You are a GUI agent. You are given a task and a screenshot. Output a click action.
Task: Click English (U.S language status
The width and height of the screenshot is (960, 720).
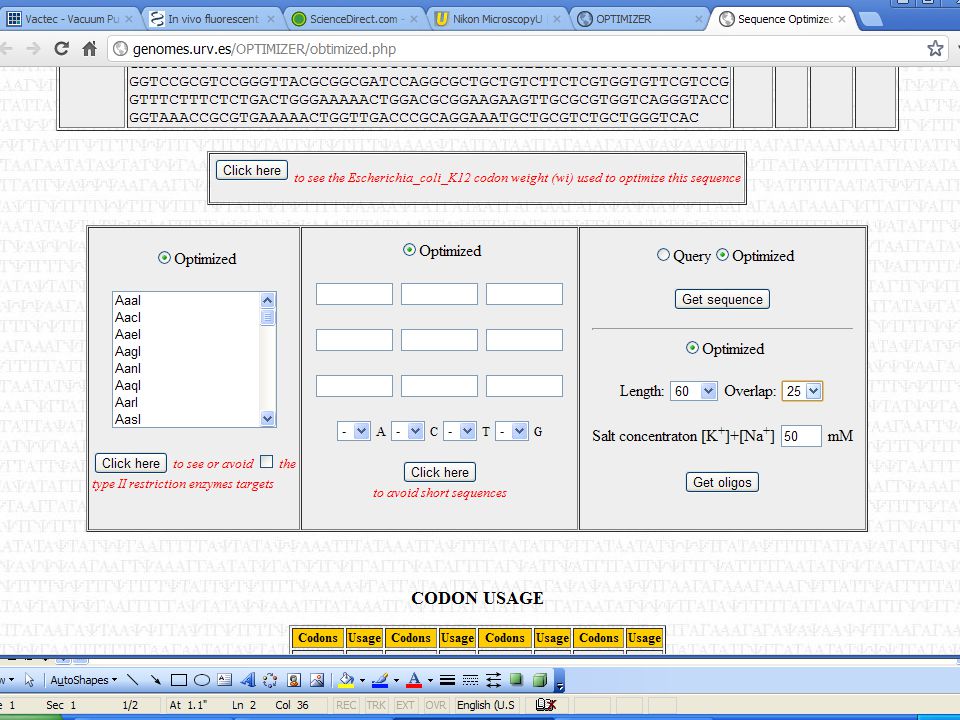[x=486, y=705]
